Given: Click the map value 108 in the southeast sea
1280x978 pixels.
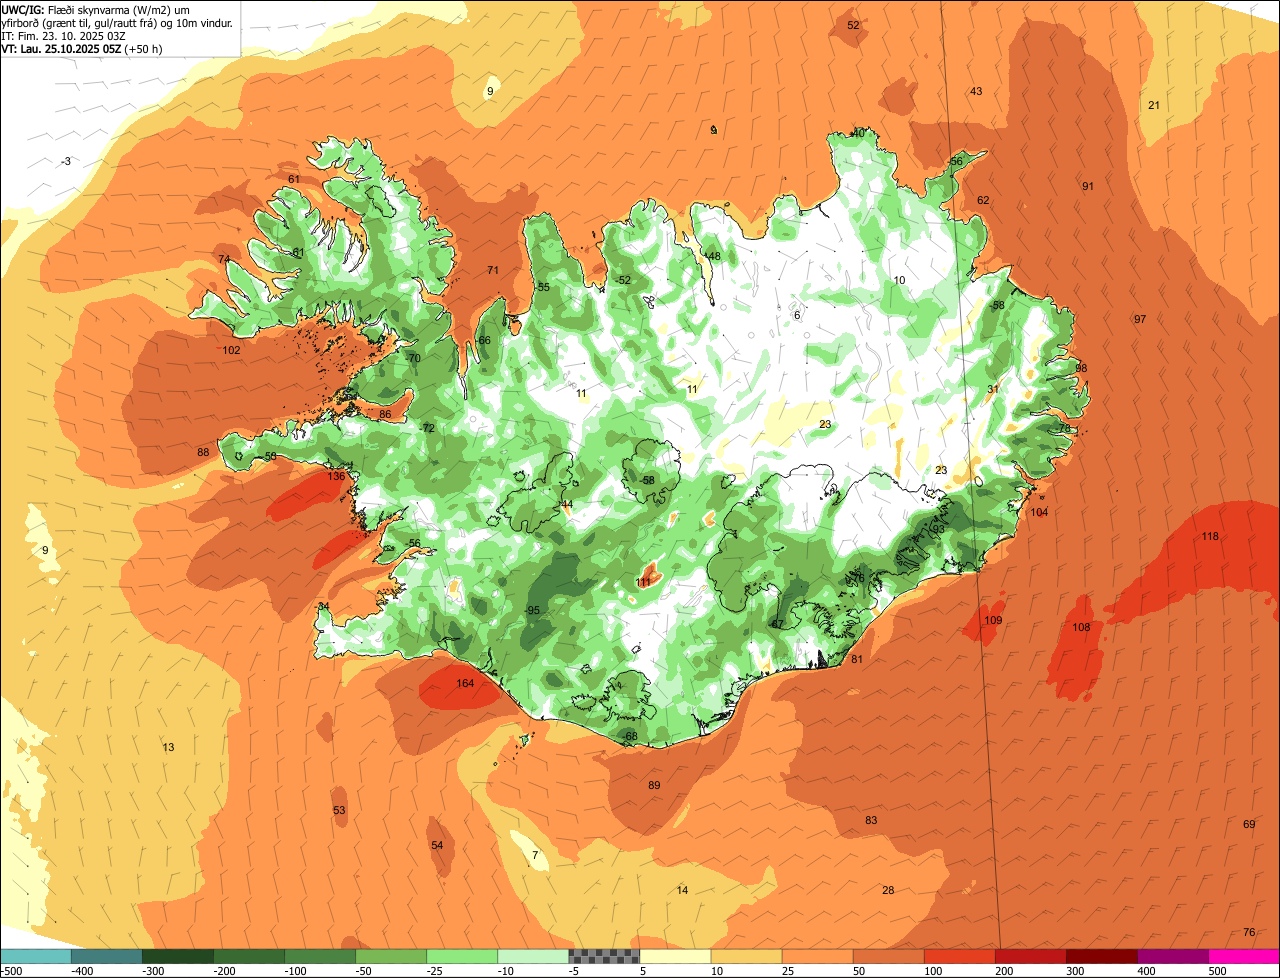Looking at the screenshot, I should (1081, 628).
